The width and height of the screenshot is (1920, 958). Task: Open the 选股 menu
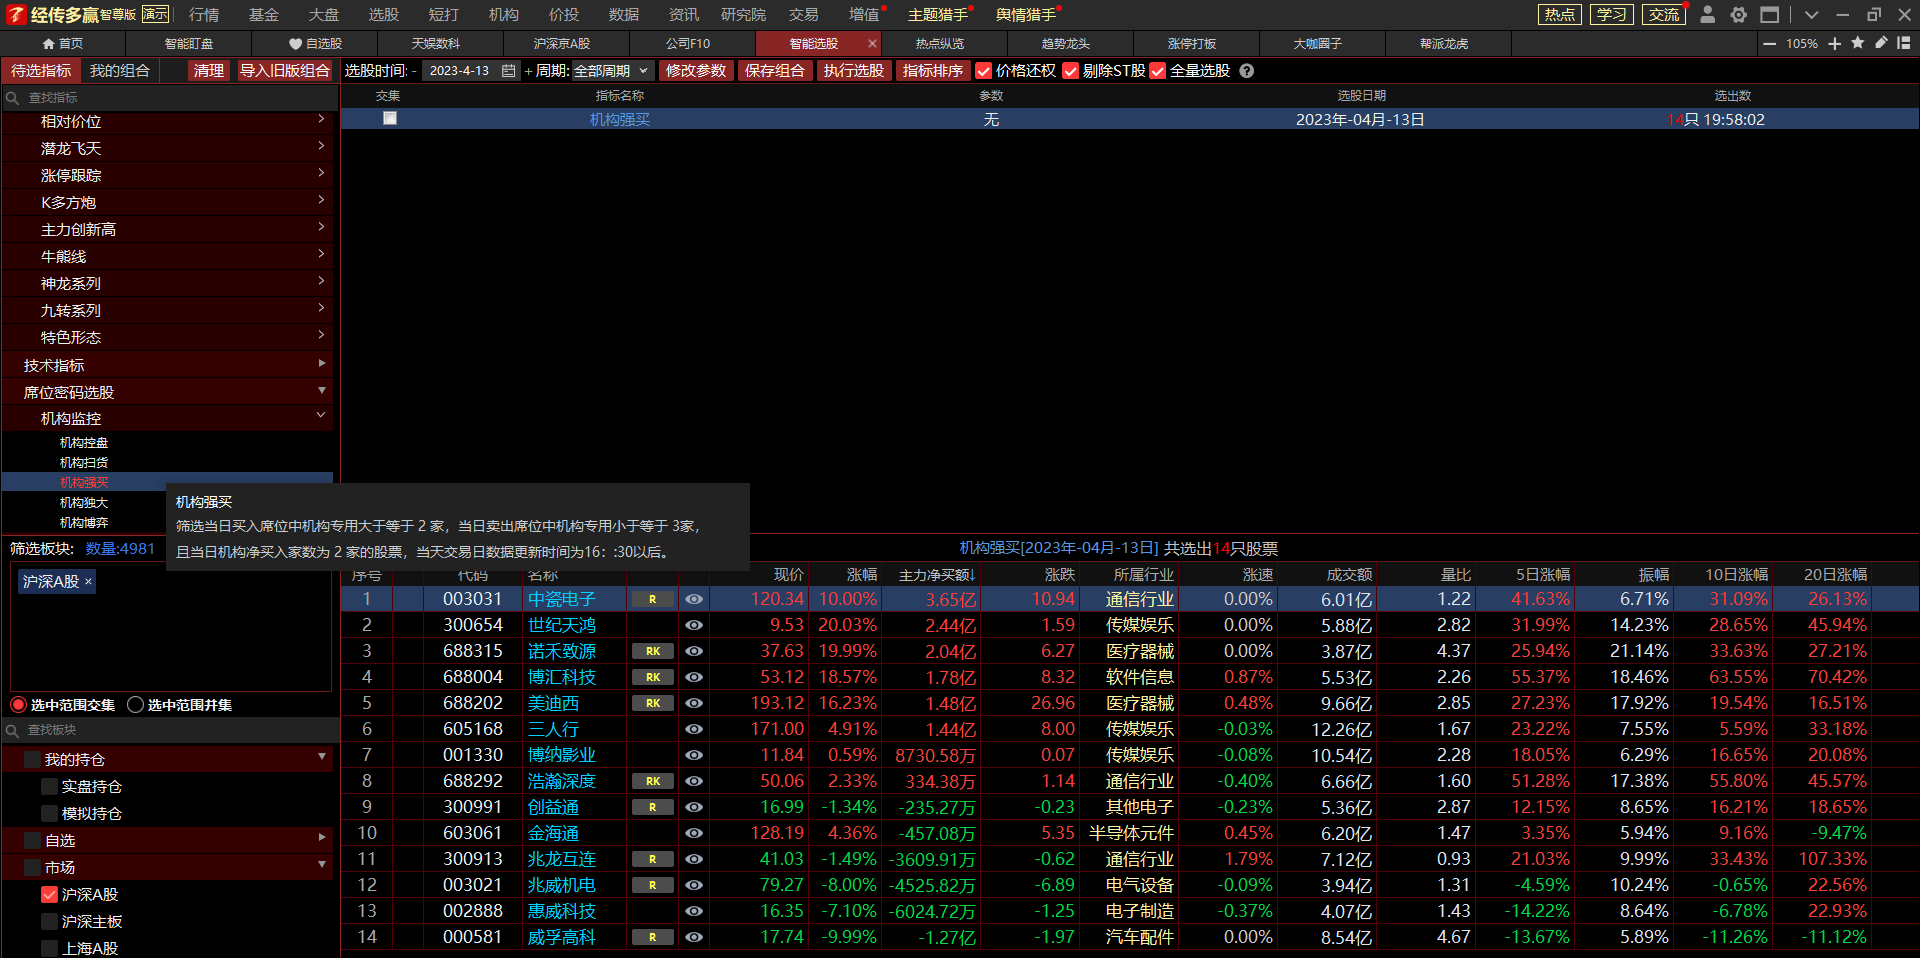[384, 15]
